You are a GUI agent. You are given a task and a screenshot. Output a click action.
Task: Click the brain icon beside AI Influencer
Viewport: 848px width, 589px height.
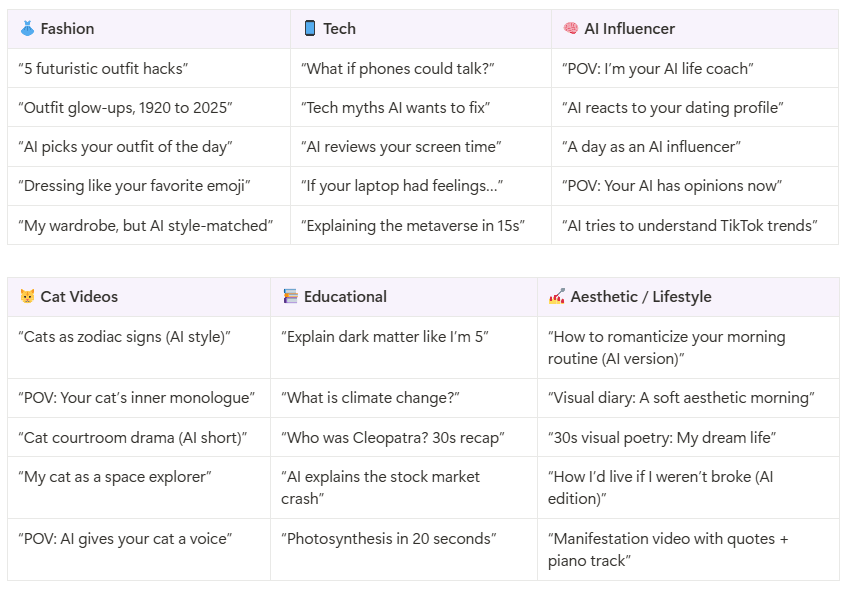(571, 28)
